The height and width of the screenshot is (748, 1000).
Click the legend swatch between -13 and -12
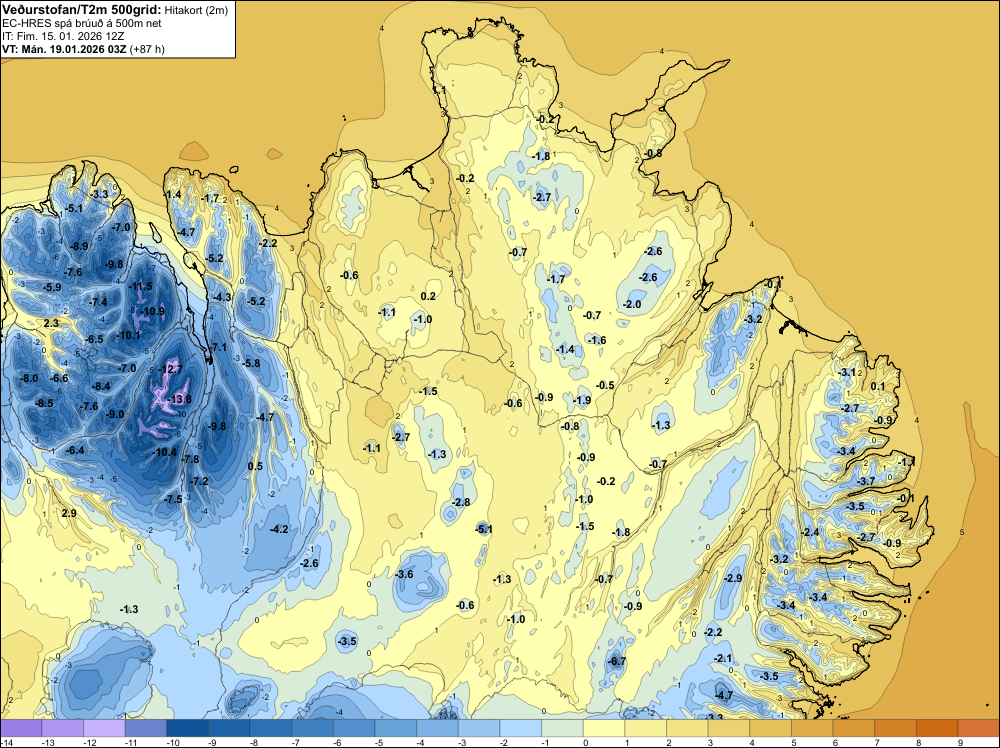coord(62,728)
